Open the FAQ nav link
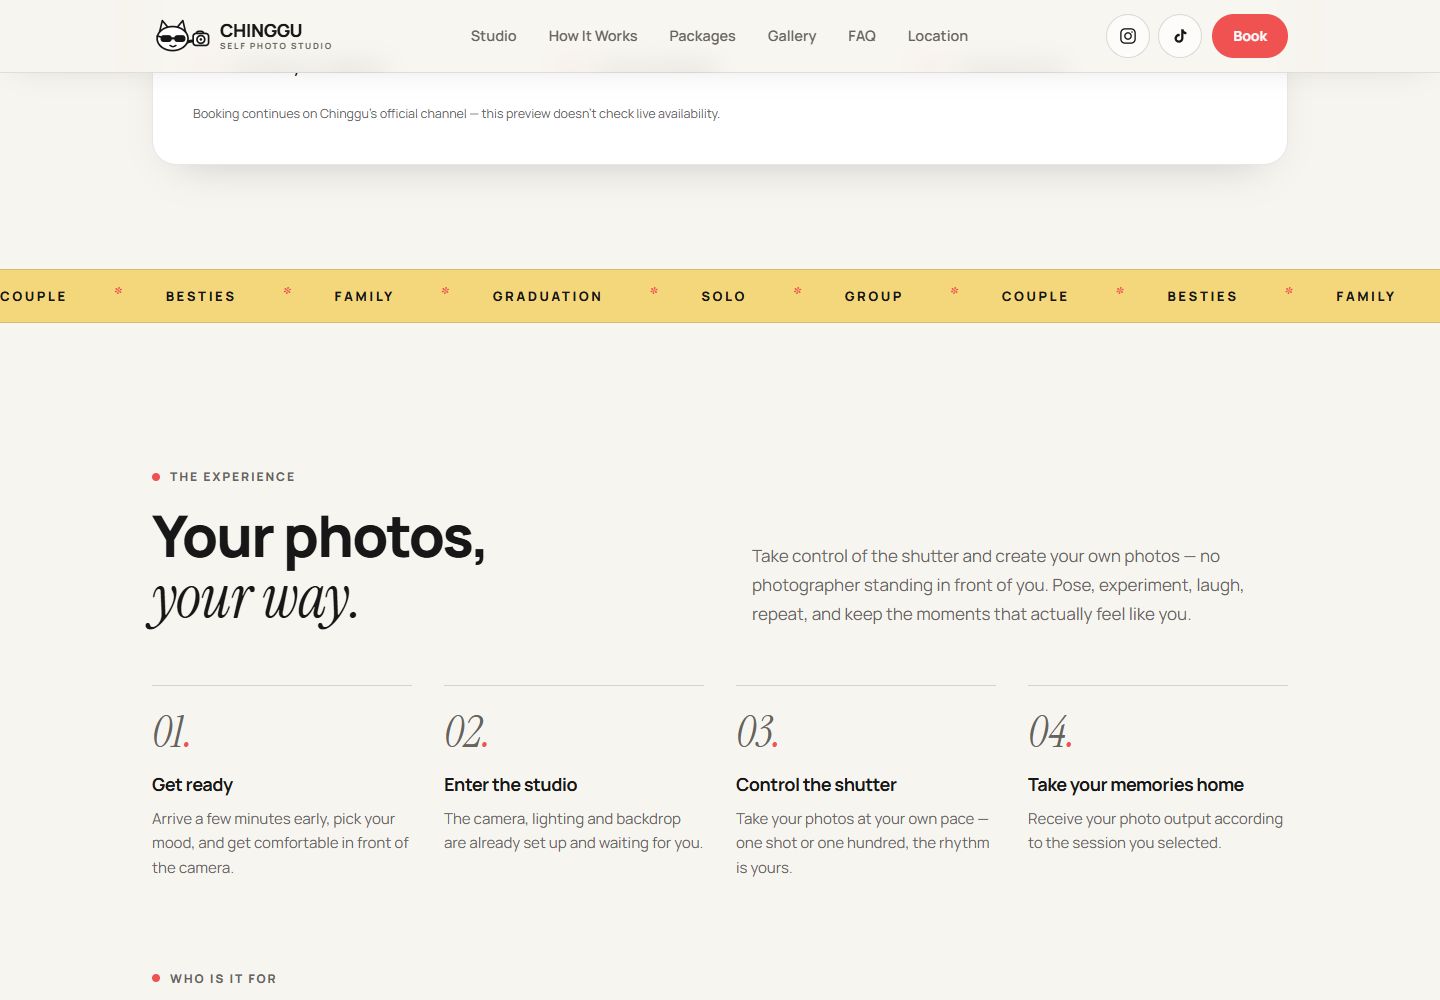 [862, 36]
